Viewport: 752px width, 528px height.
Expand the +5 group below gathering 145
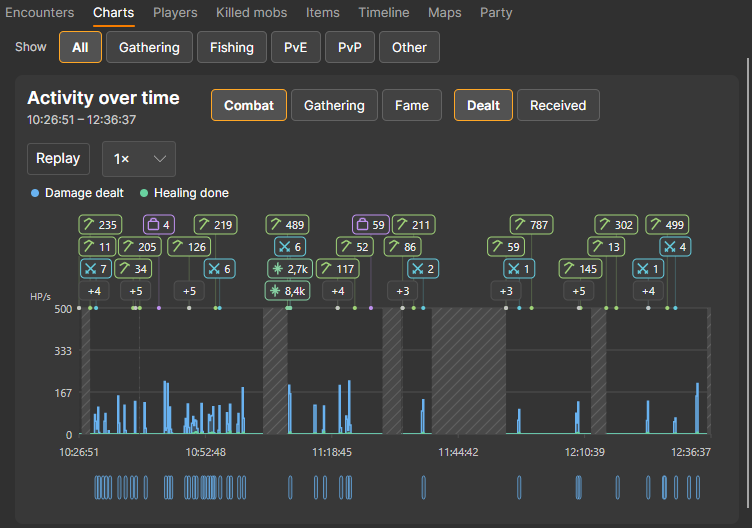tap(578, 291)
